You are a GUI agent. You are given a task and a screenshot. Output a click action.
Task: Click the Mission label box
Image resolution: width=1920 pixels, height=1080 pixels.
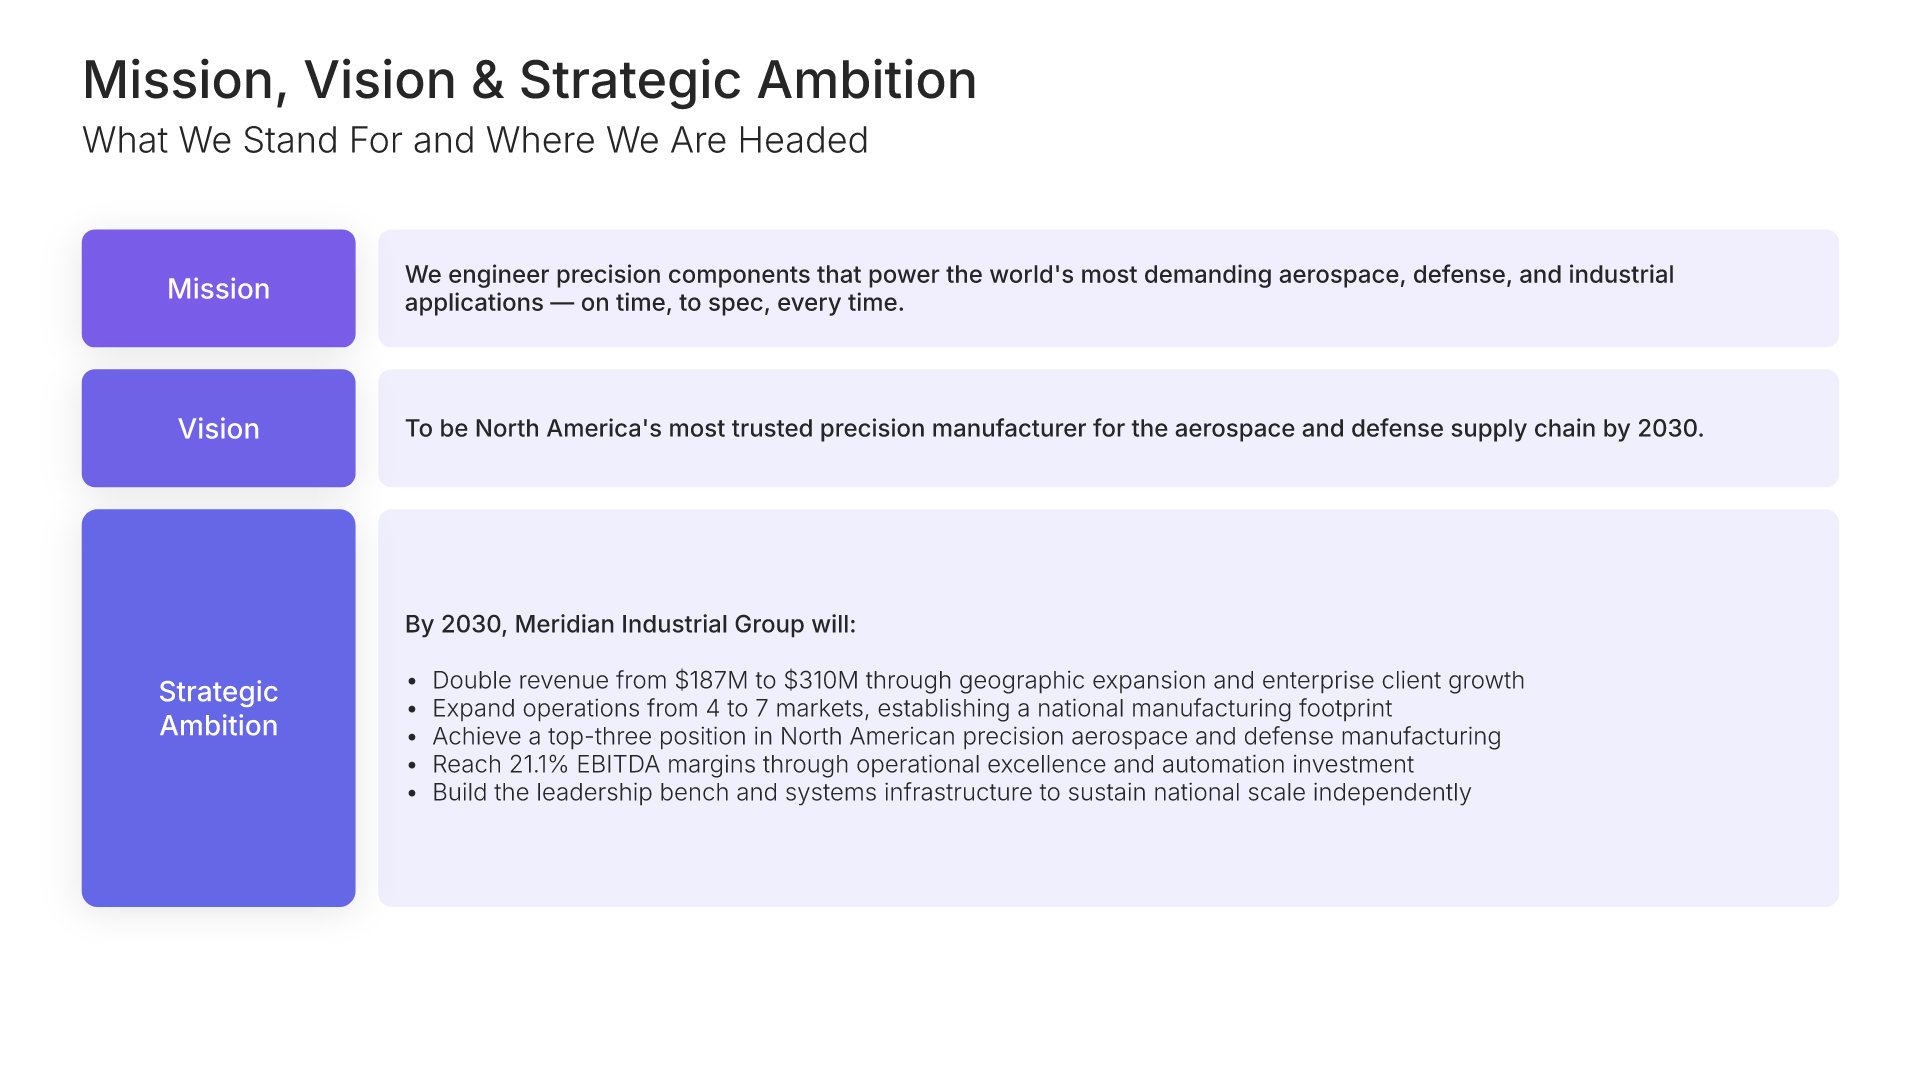click(x=218, y=289)
